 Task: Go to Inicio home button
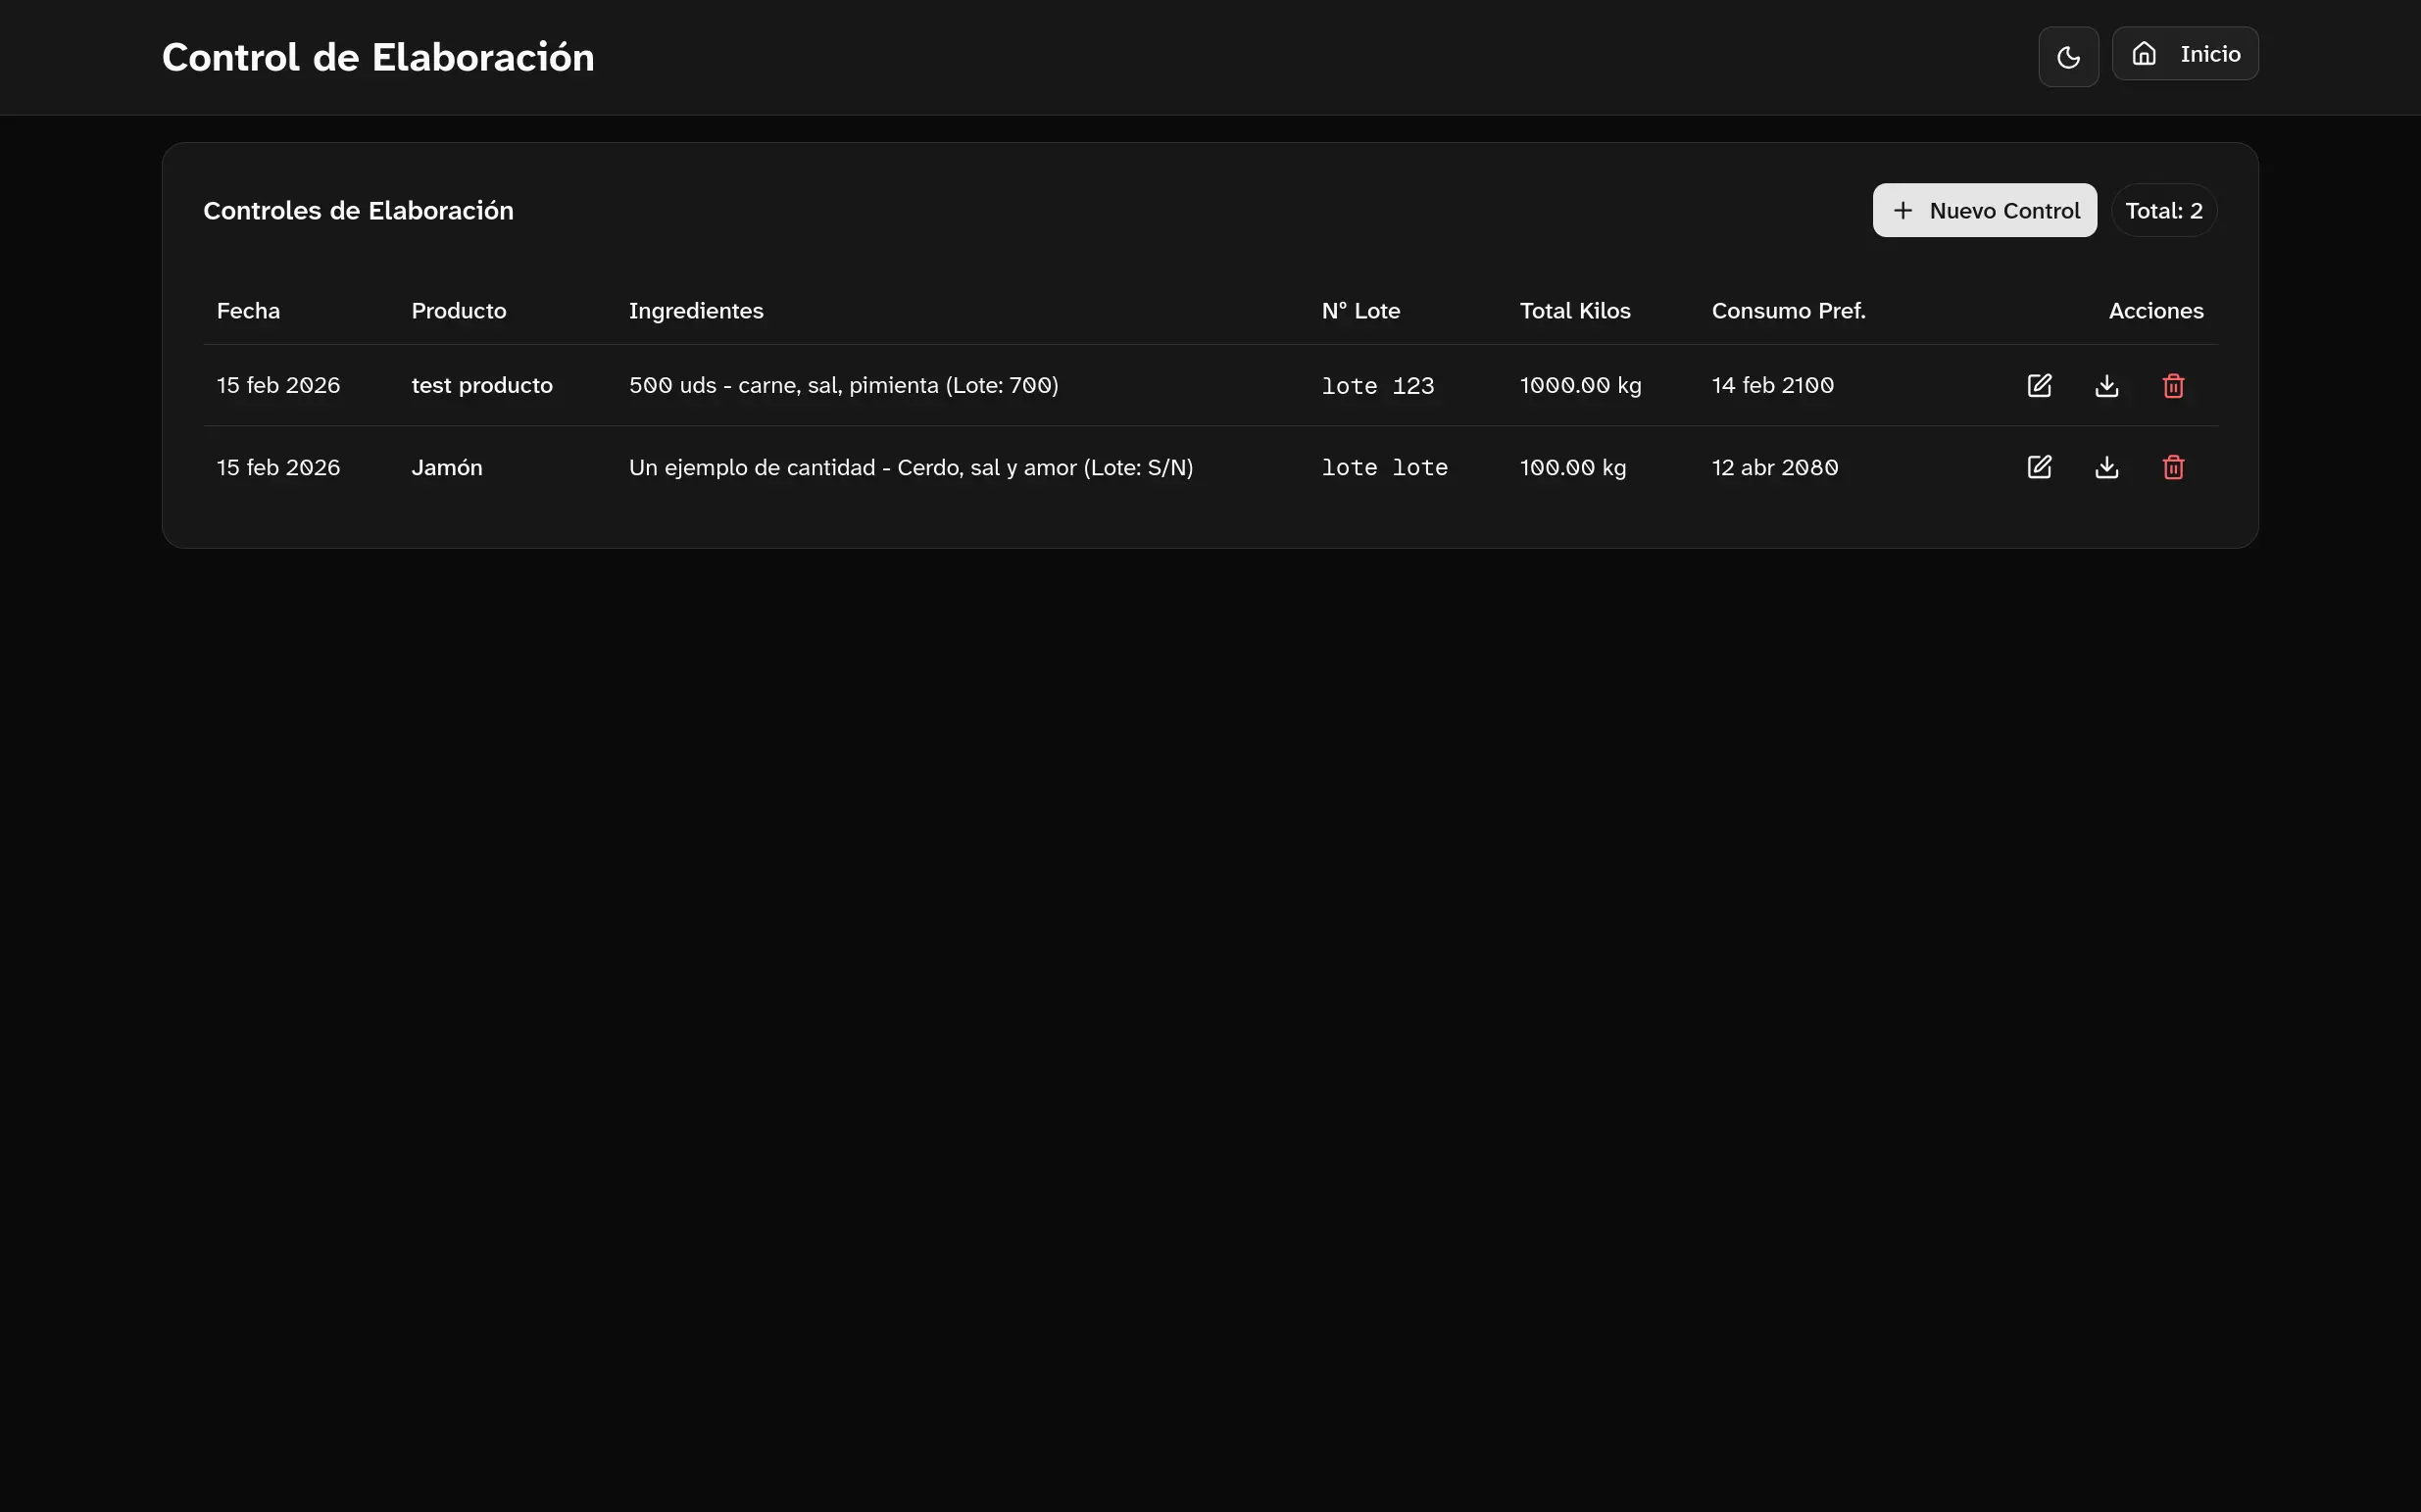[2185, 54]
